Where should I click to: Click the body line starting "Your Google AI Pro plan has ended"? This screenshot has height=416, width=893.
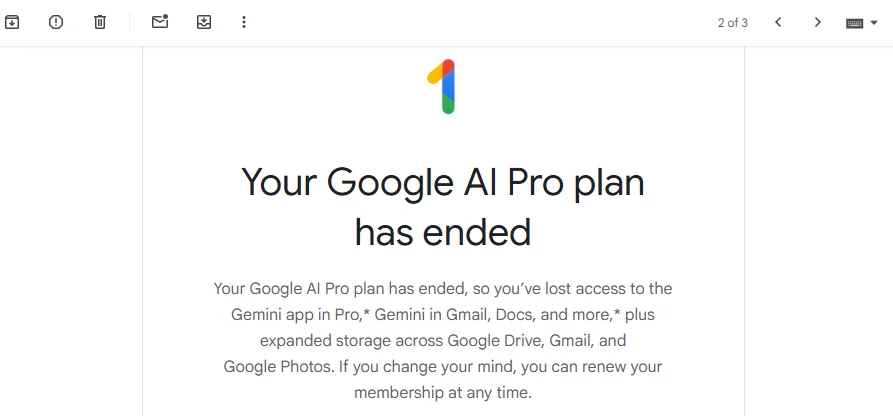pyautogui.click(x=443, y=289)
